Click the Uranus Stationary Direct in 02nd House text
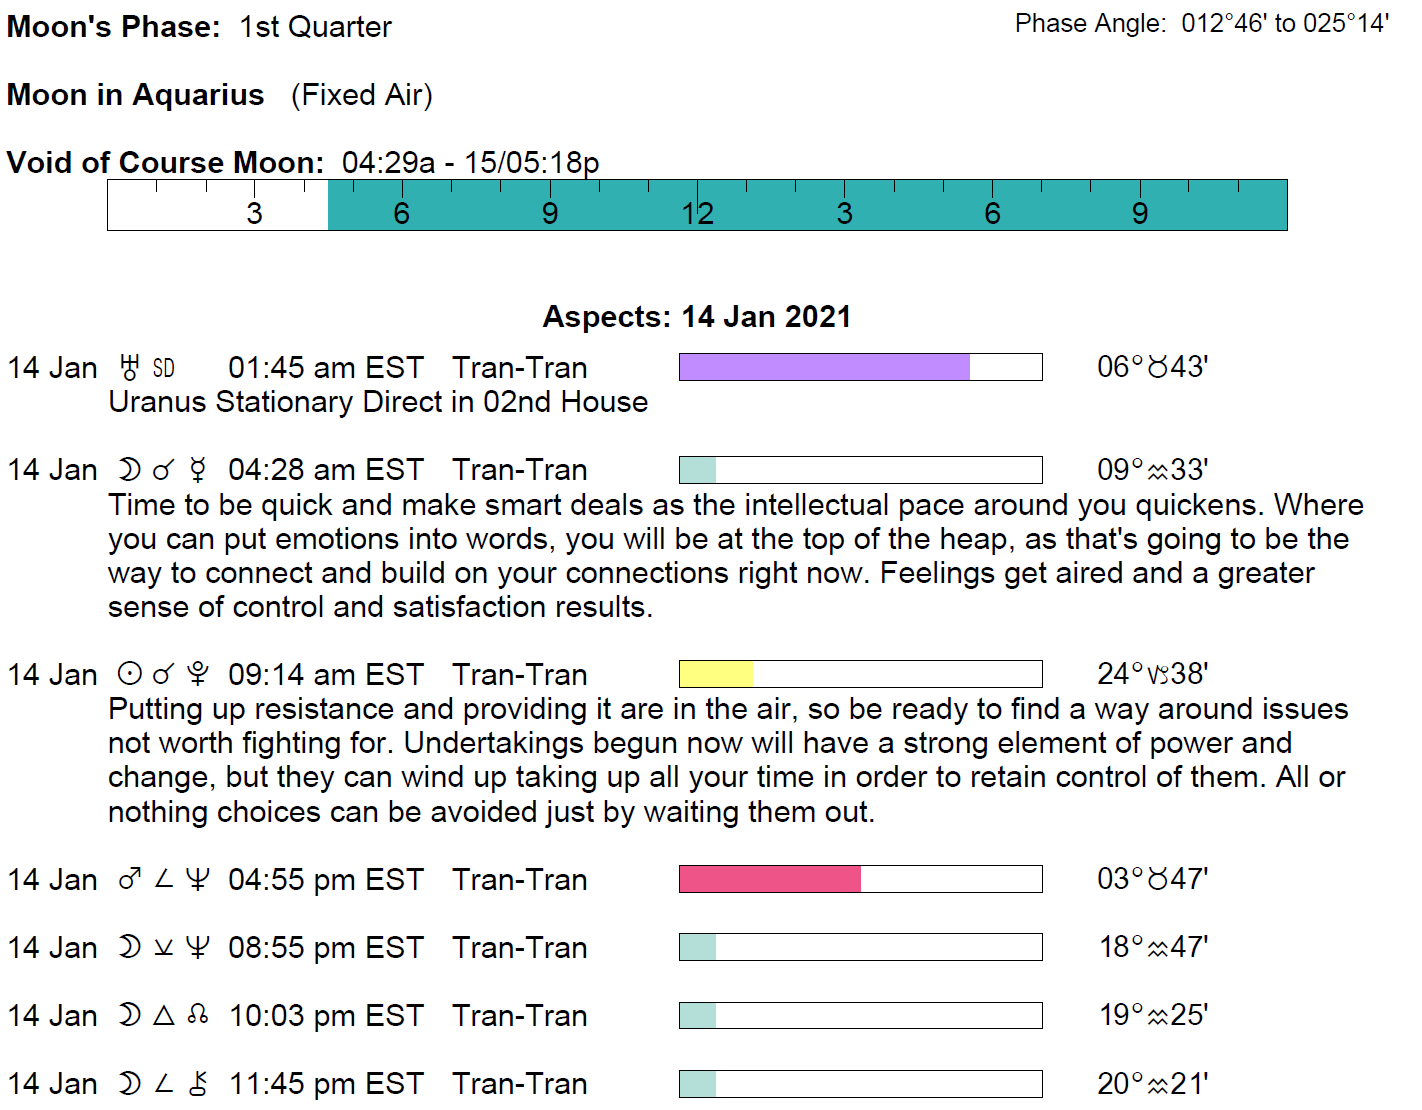The height and width of the screenshot is (1110, 1422). (x=378, y=402)
